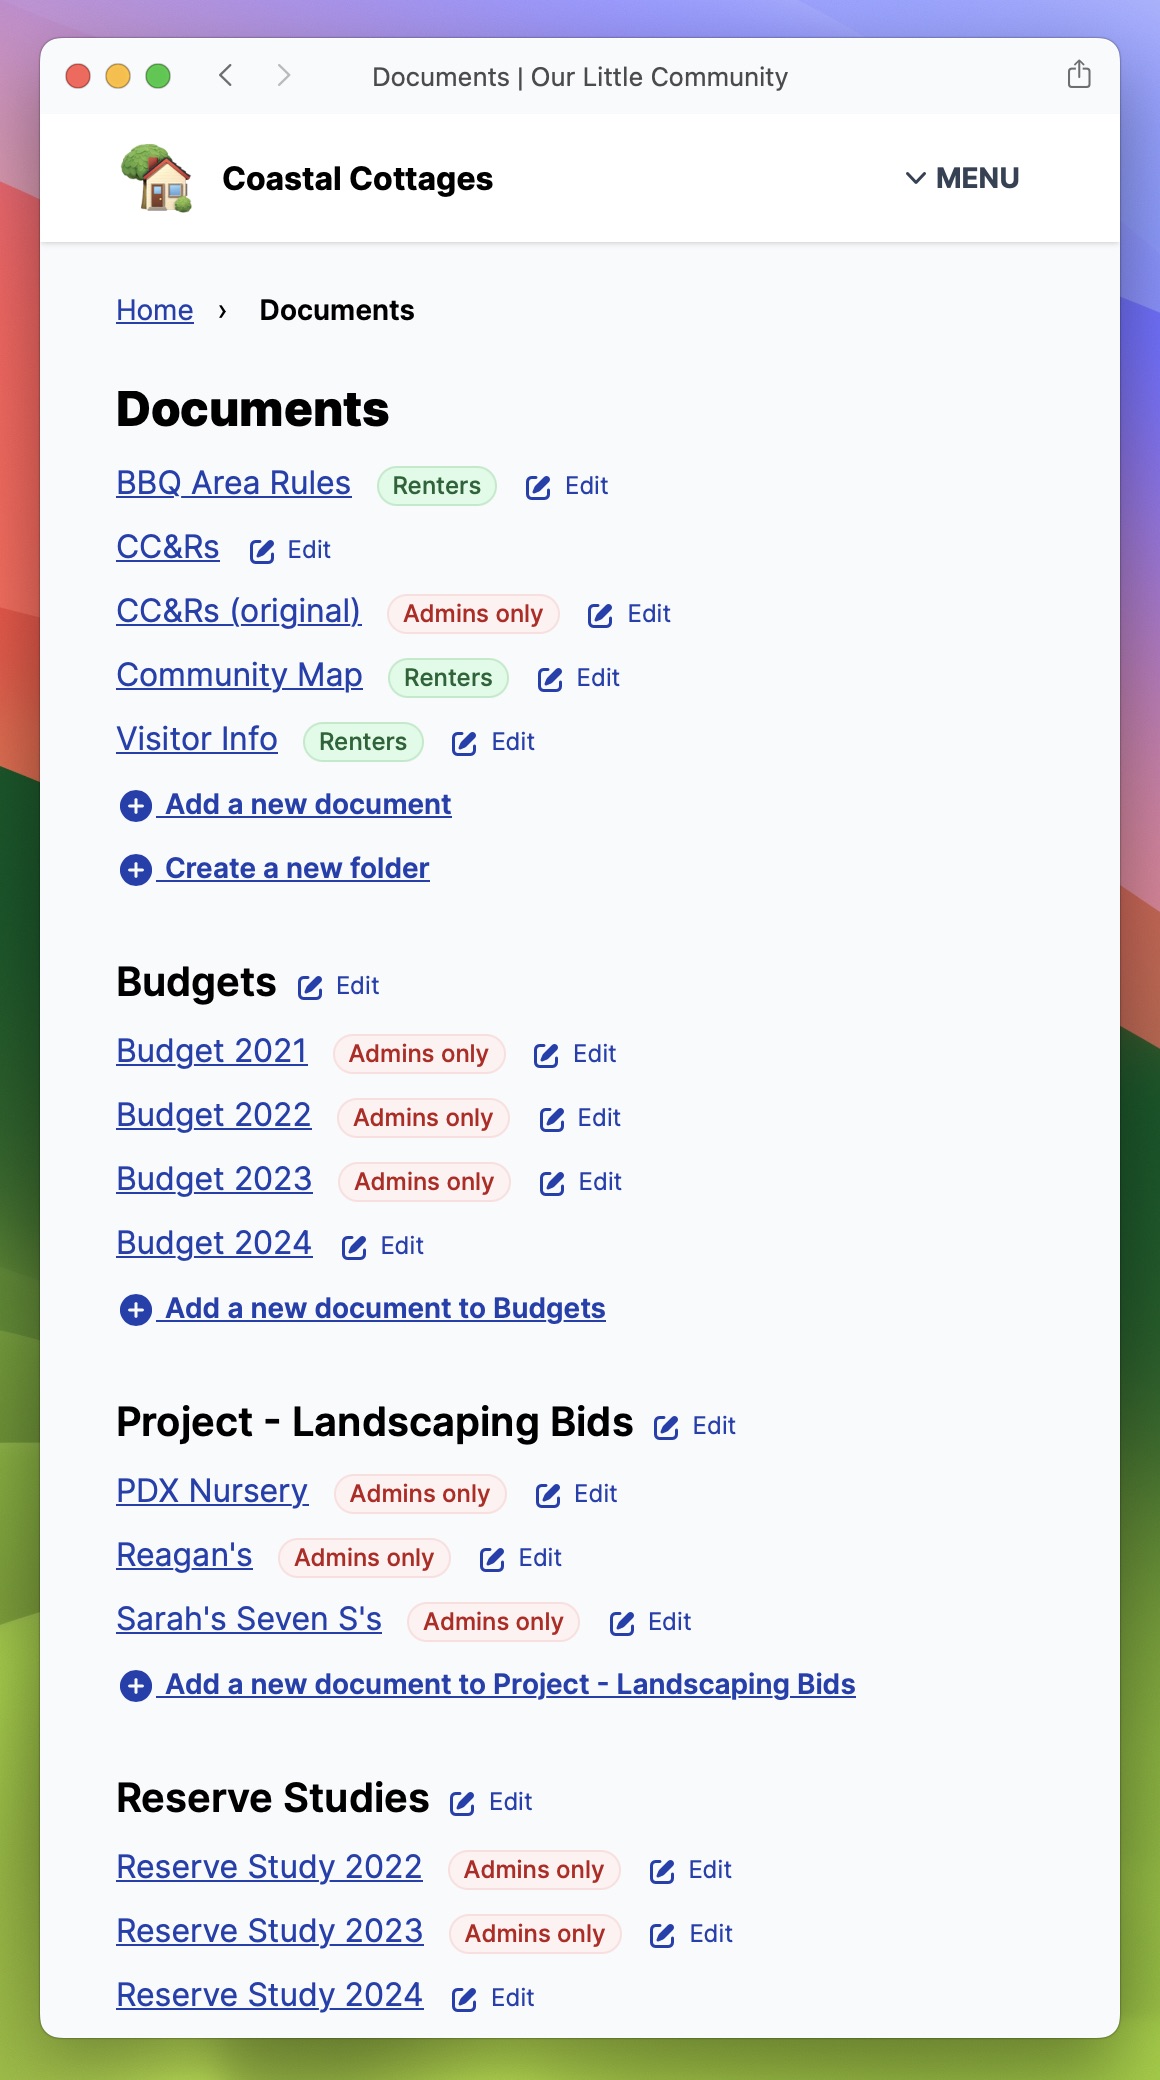Click plus icon next to Create a new folder
Image resolution: width=1160 pixels, height=2080 pixels.
point(136,869)
